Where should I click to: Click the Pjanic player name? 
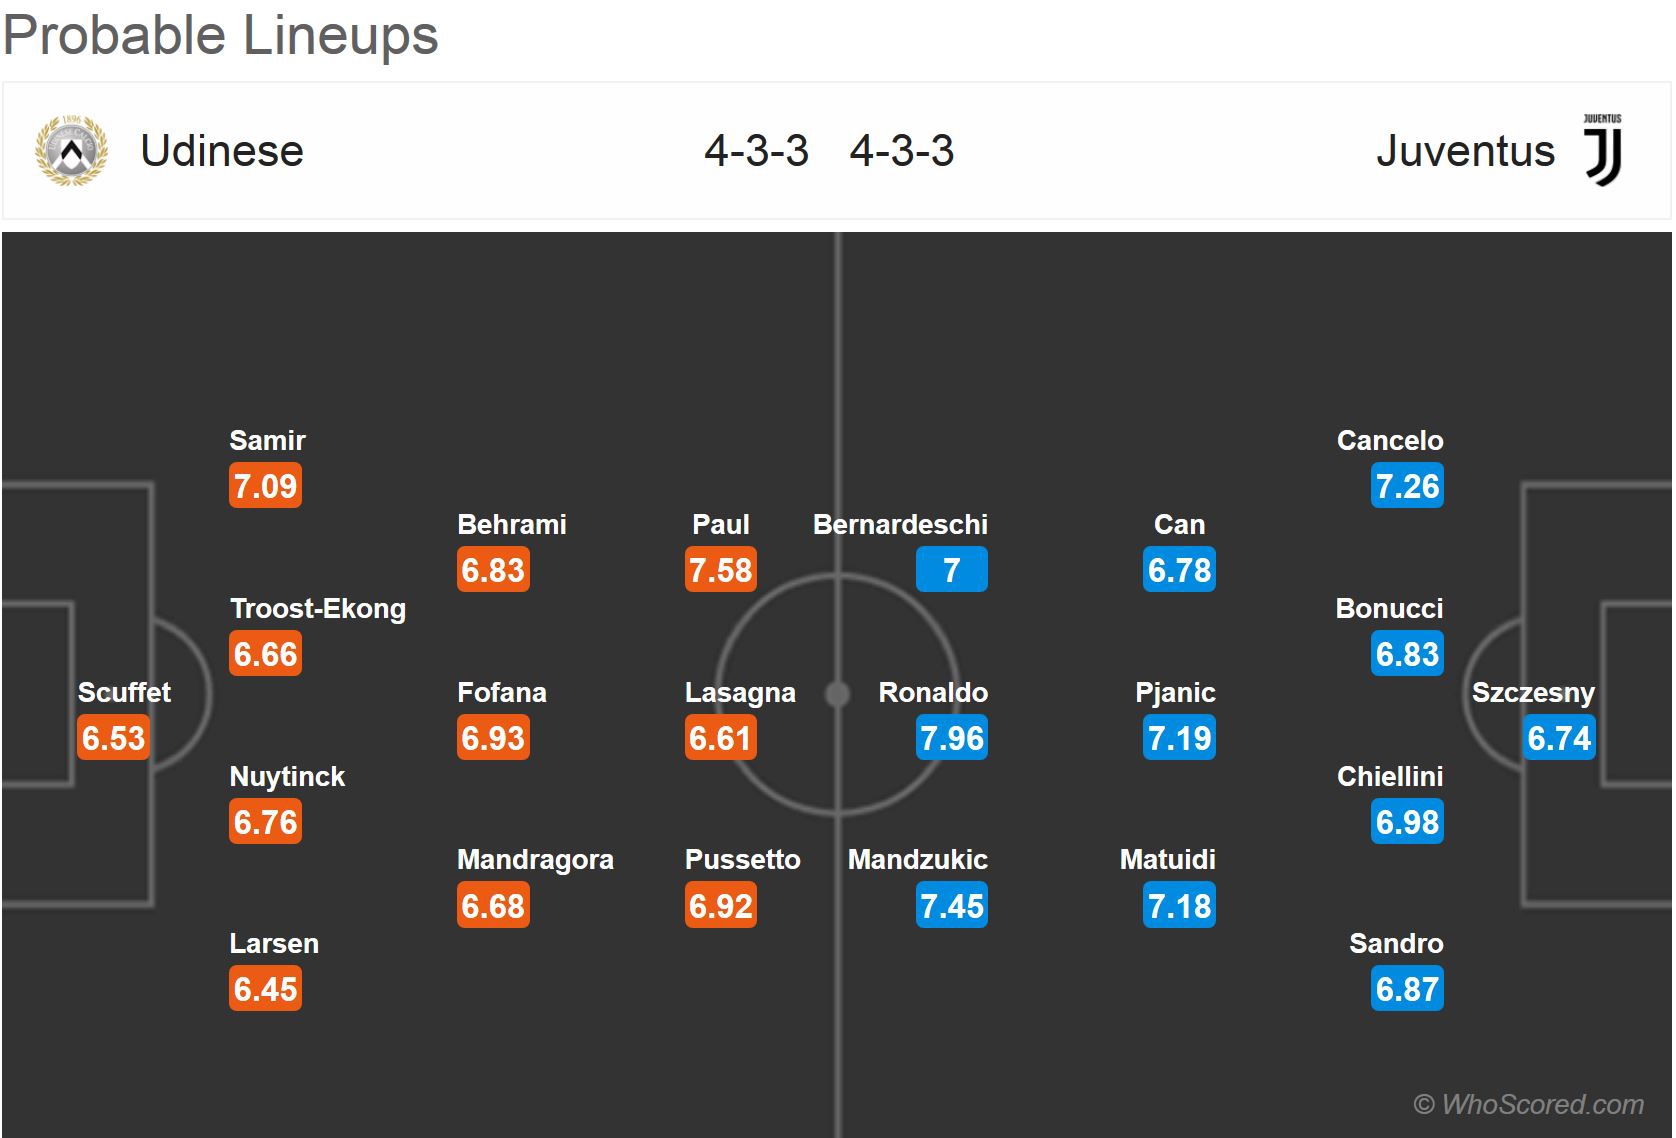[1175, 692]
